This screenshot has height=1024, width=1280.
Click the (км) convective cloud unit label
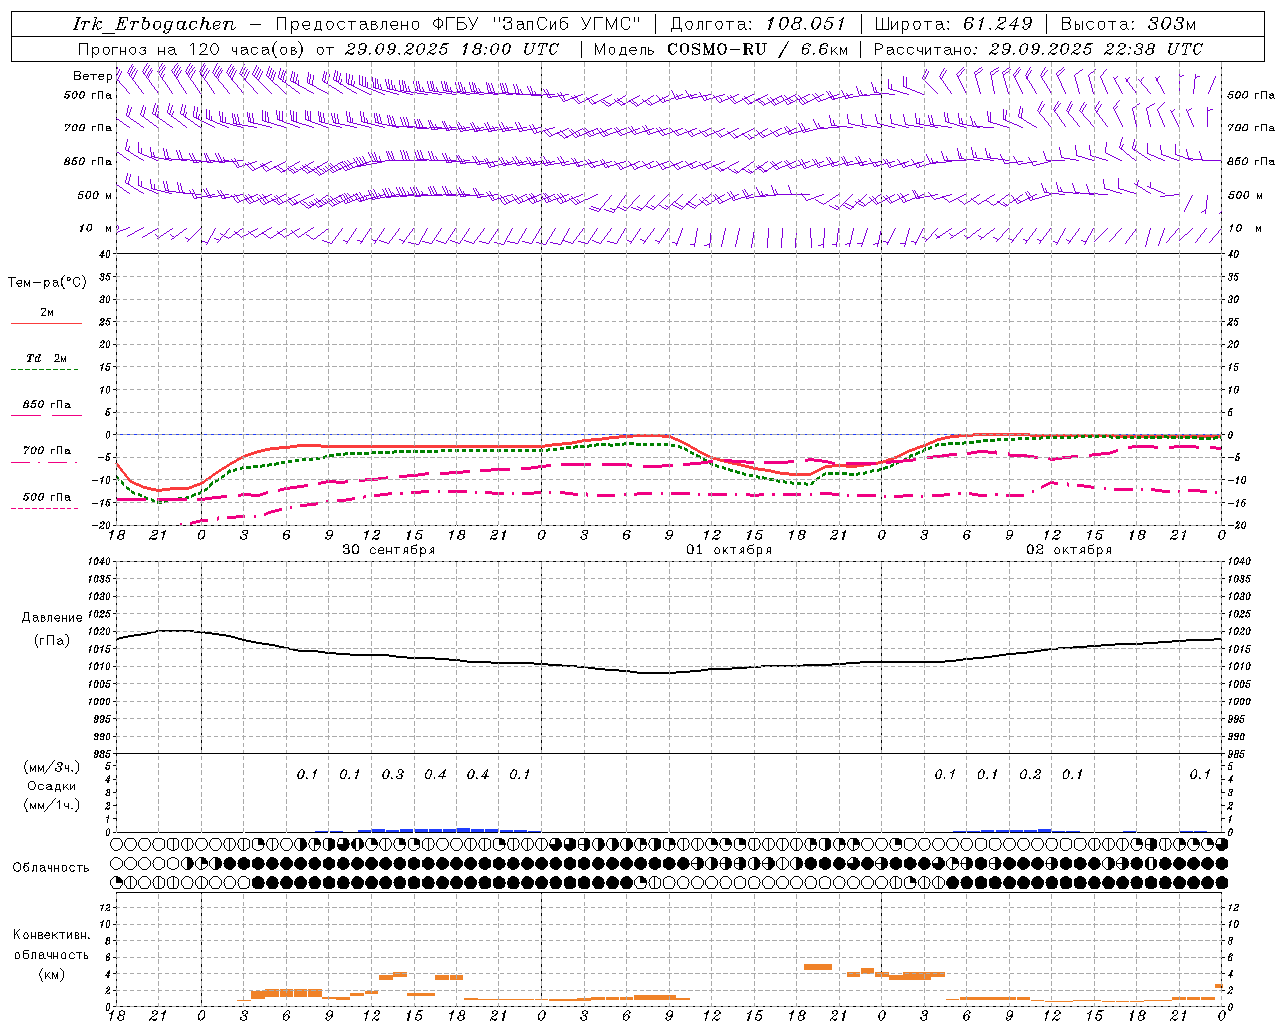click(x=51, y=974)
